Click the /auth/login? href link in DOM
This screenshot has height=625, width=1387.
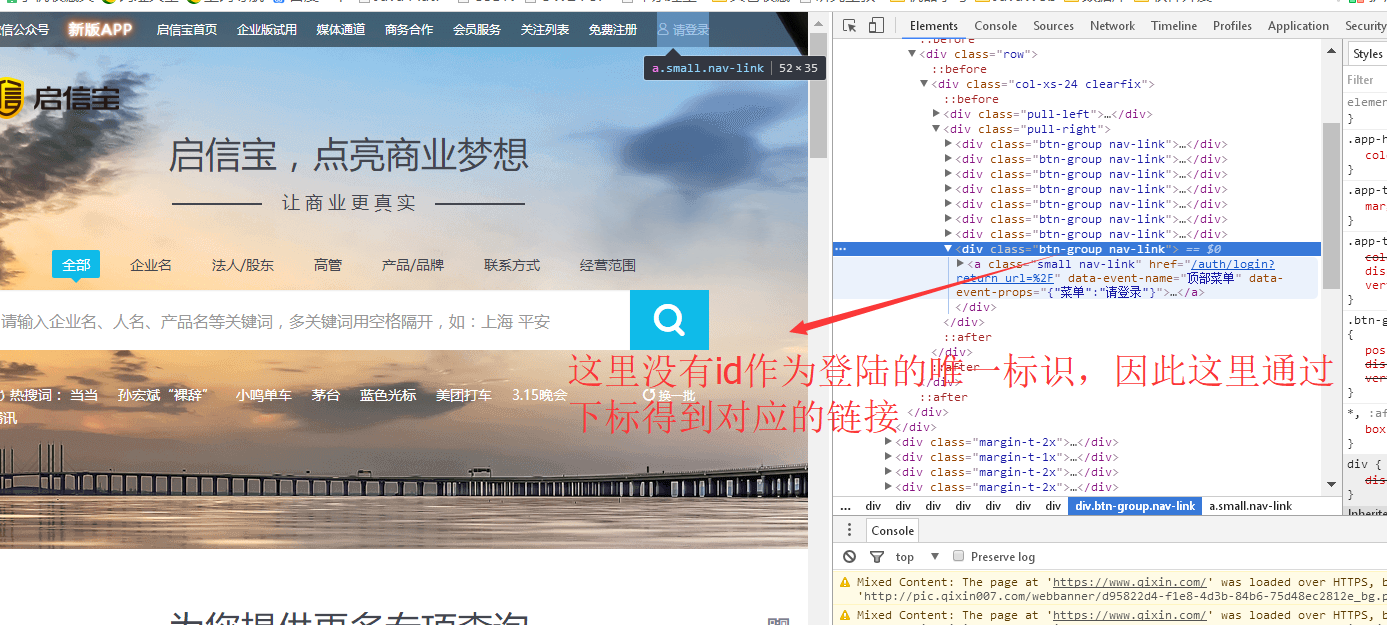pos(1231,264)
